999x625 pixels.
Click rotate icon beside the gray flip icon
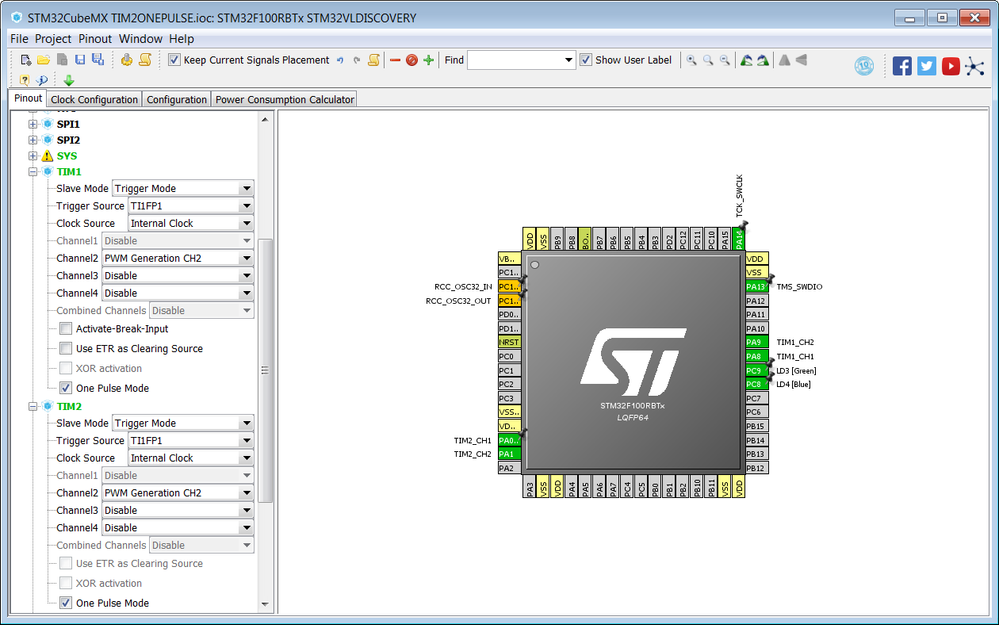(763, 61)
